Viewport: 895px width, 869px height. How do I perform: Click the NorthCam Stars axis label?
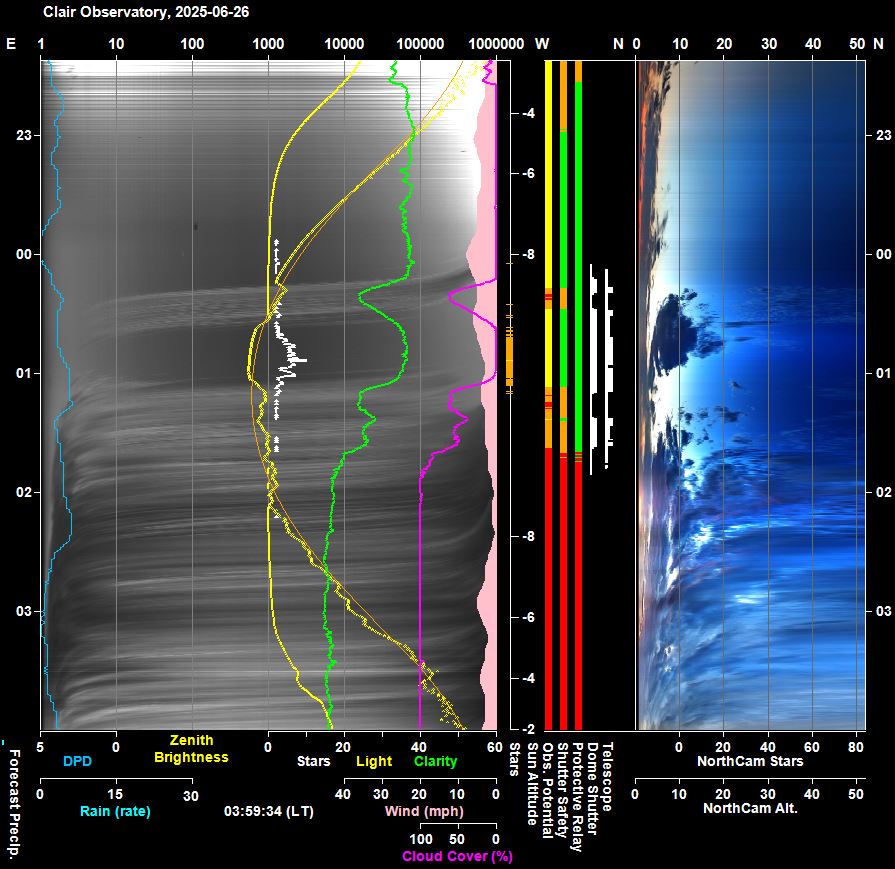point(750,762)
